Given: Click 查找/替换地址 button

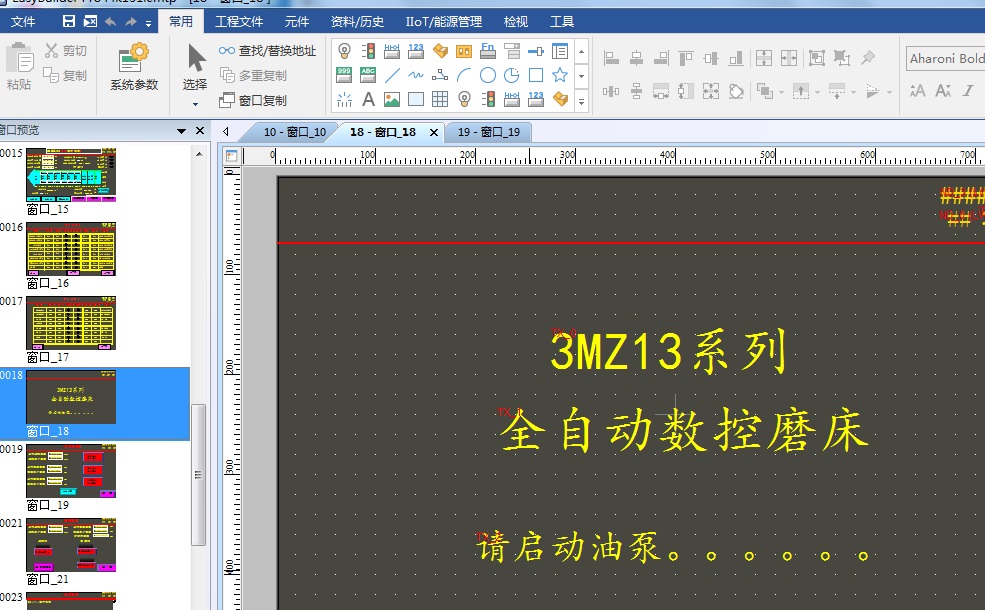Looking at the screenshot, I should coord(268,51).
